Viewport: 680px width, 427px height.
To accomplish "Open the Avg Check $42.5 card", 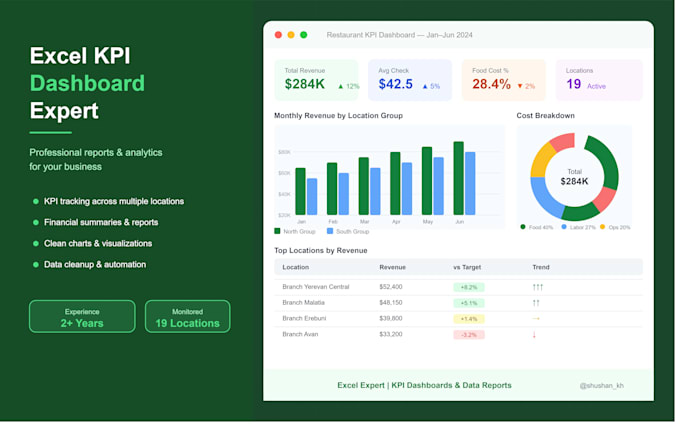I will tap(410, 80).
